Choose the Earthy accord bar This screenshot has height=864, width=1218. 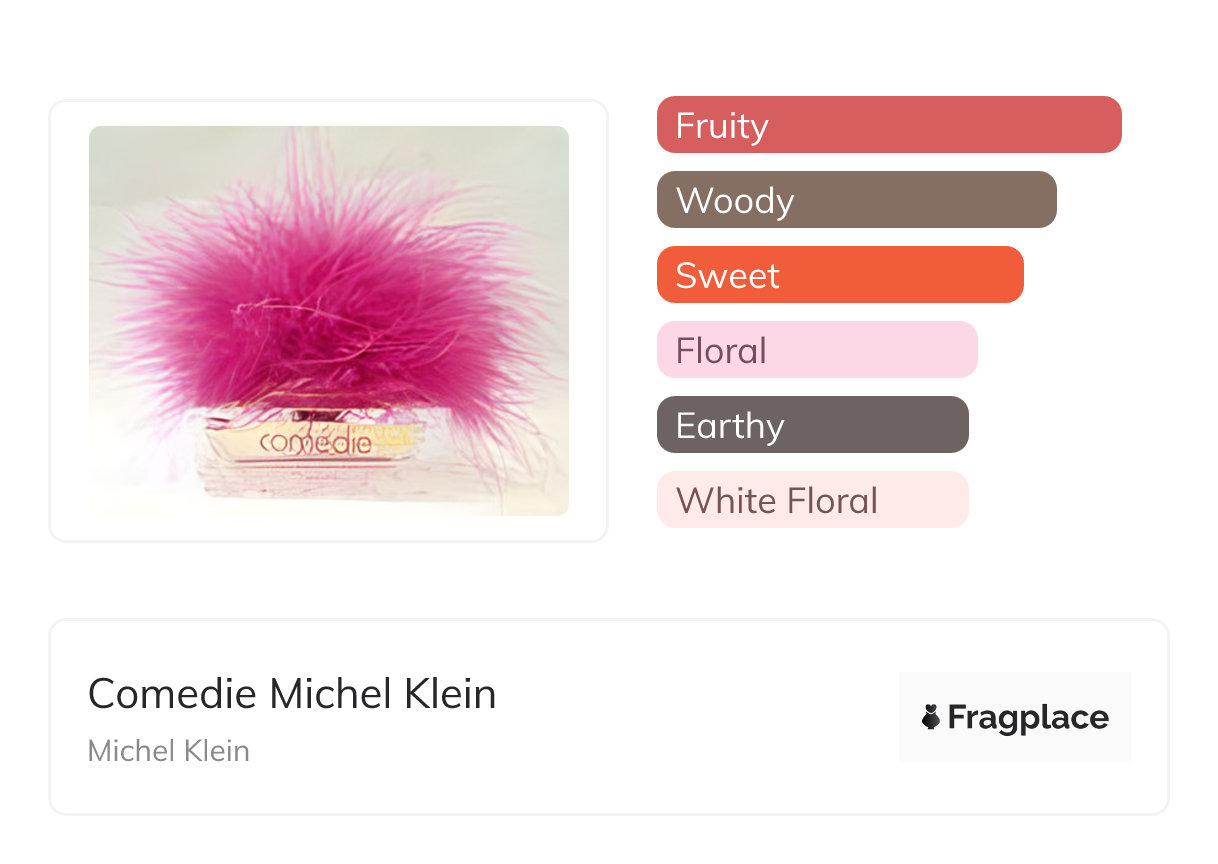tap(812, 425)
